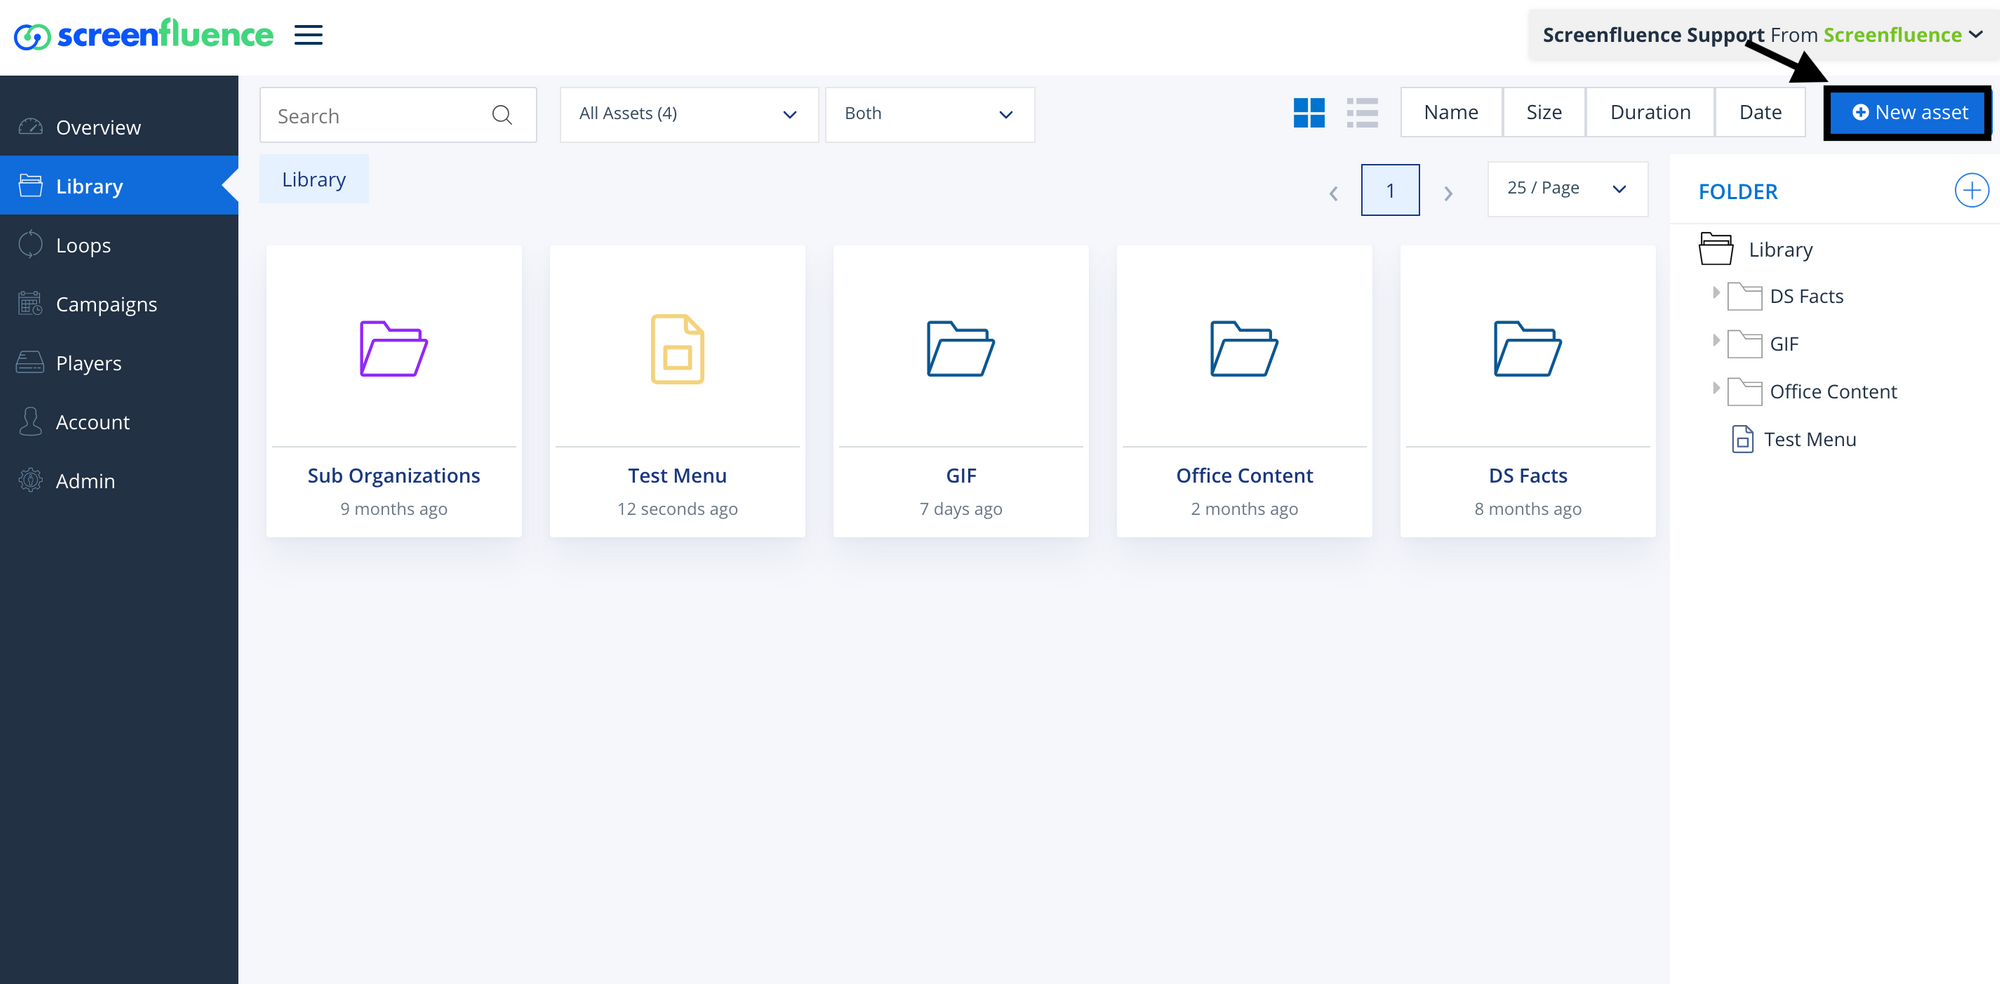Open the Sub Organizations folder icon
2000x984 pixels.
(394, 349)
